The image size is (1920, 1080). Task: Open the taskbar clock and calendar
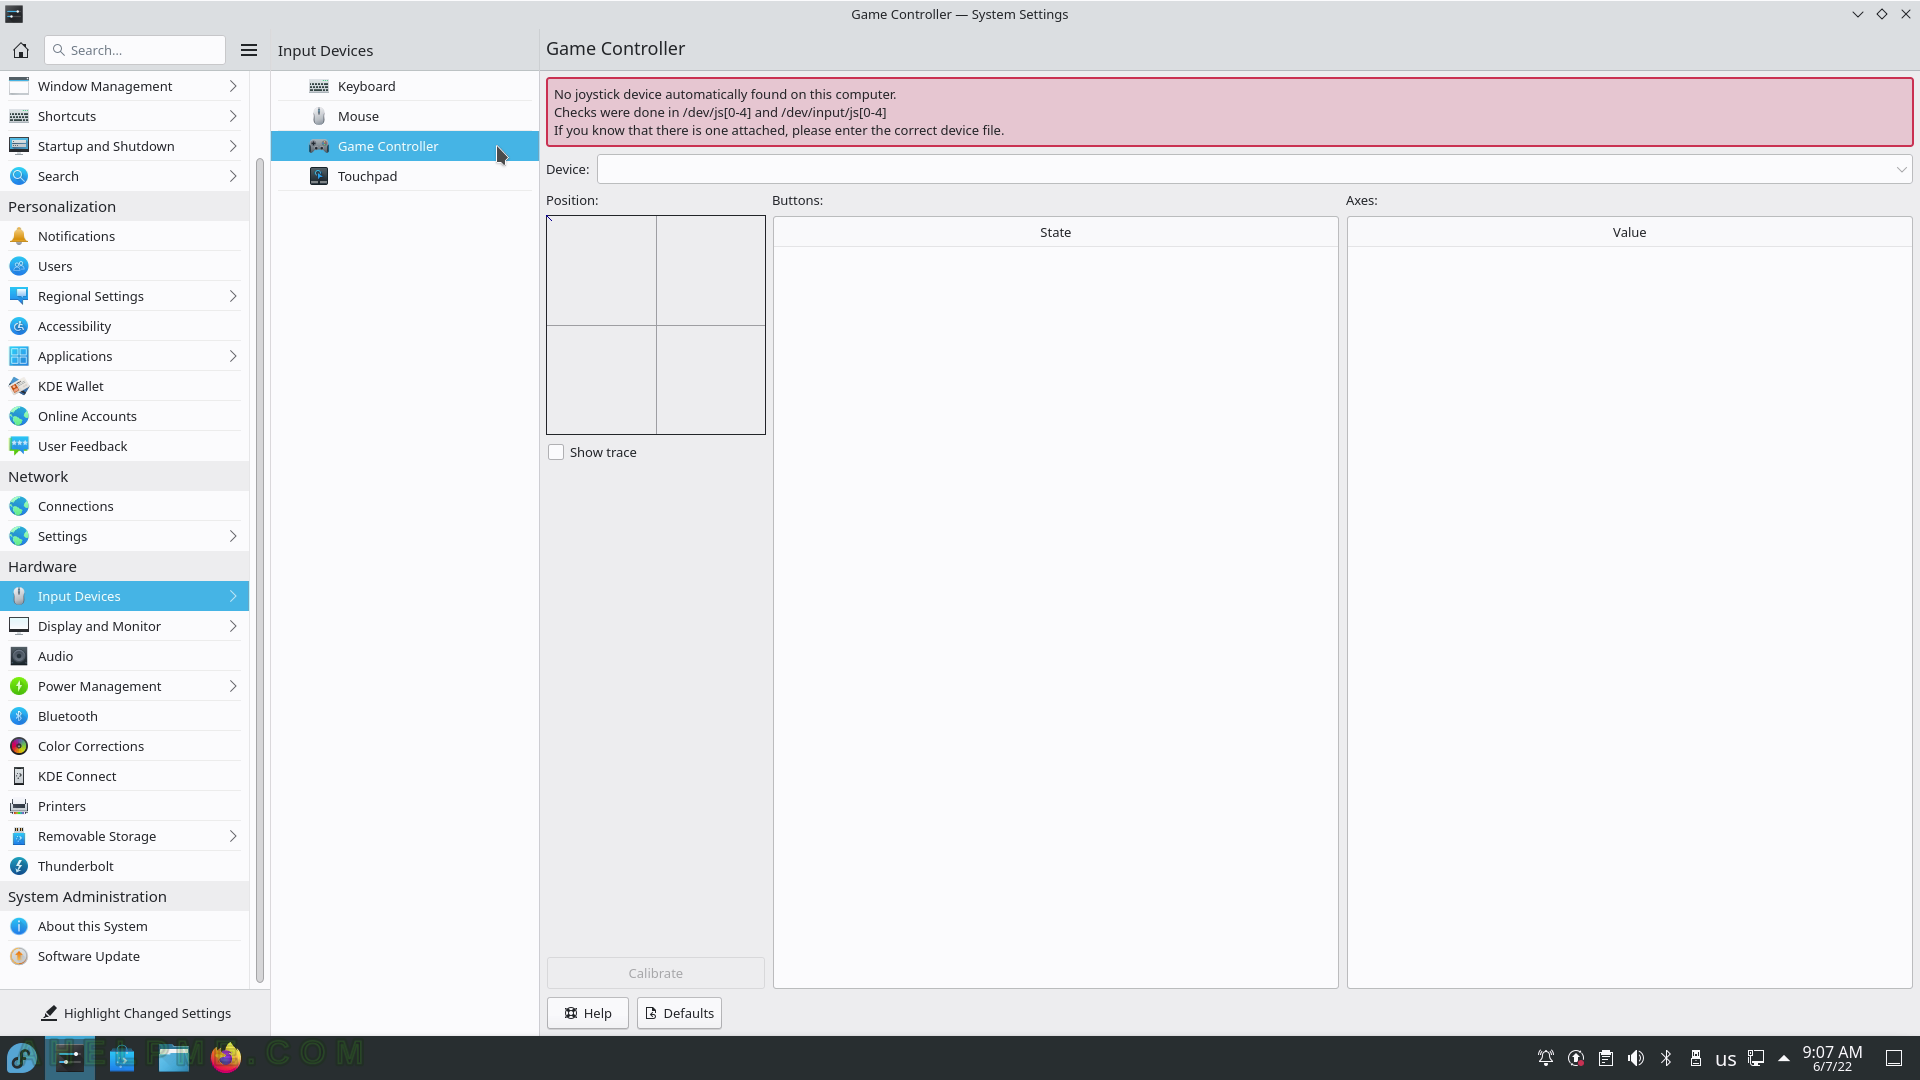[x=1832, y=1058]
